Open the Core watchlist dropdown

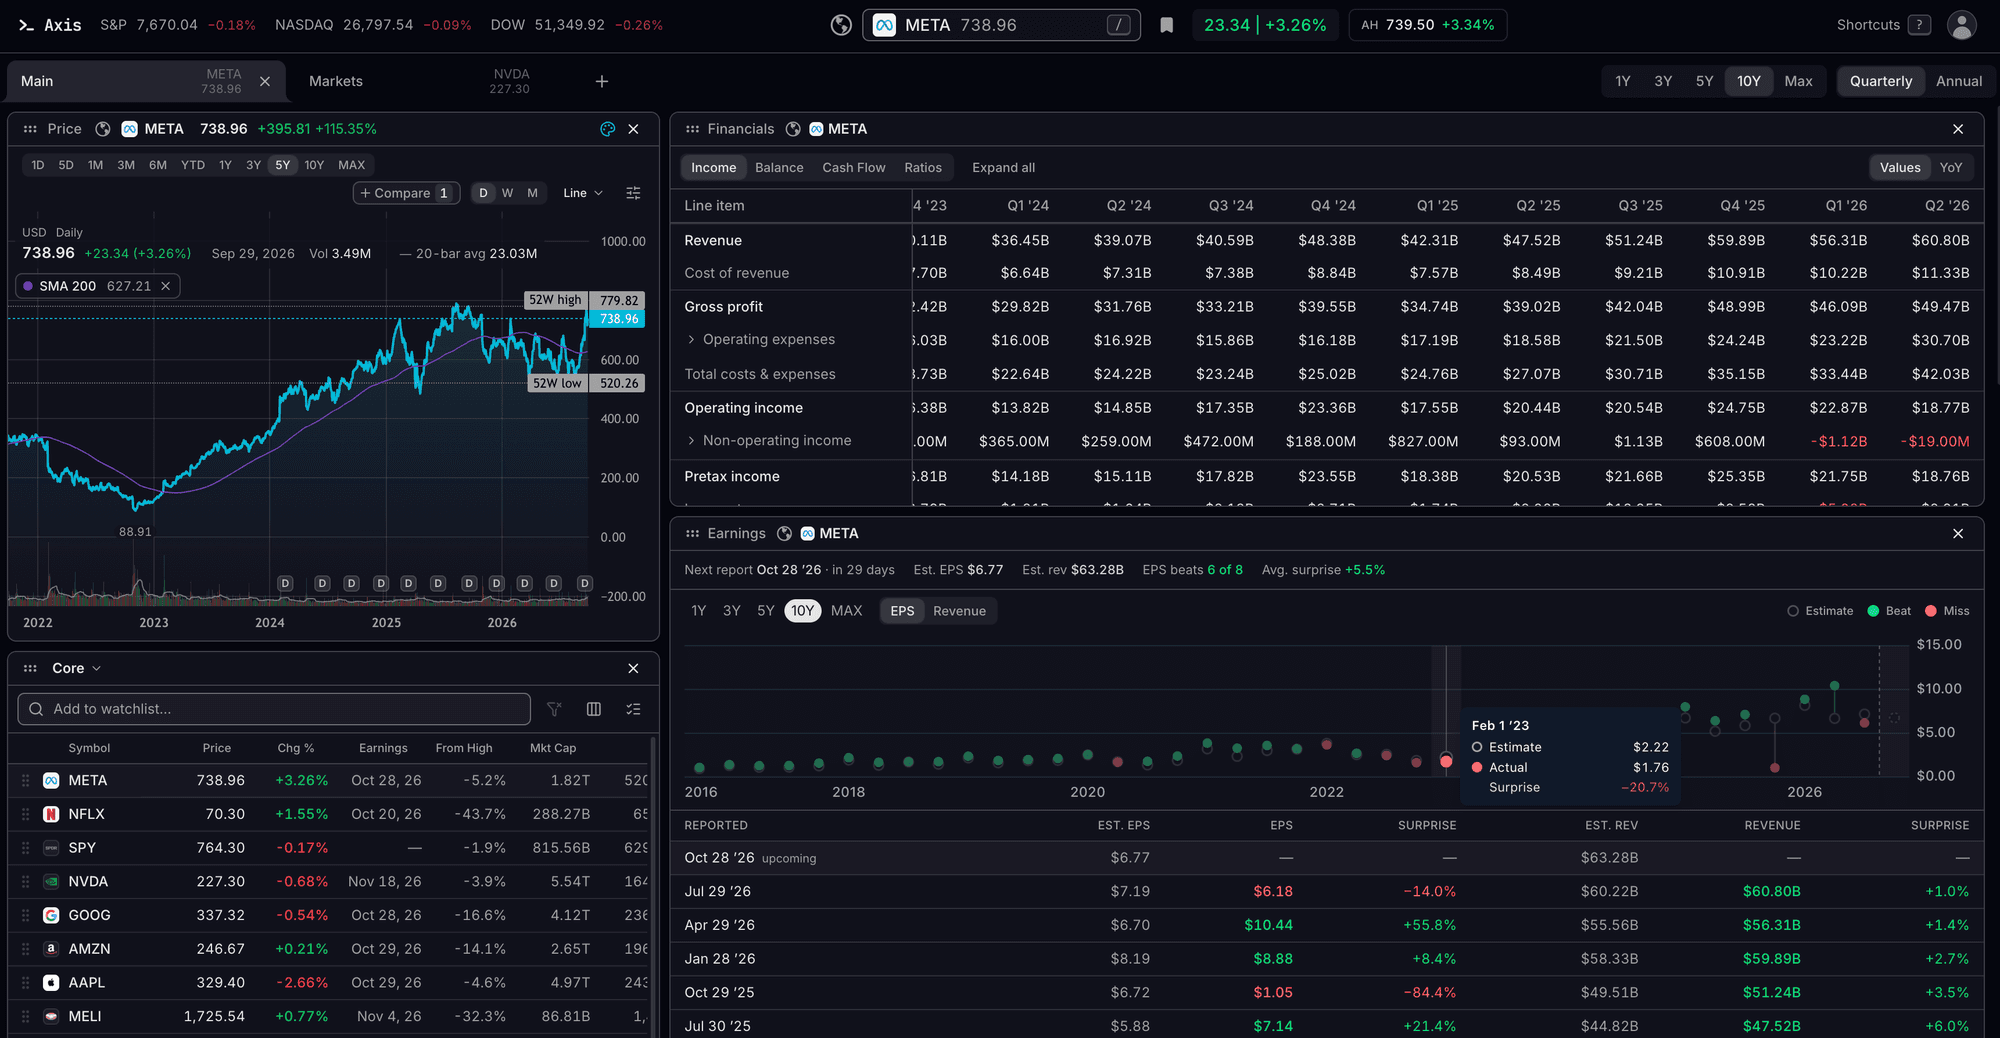tap(77, 668)
